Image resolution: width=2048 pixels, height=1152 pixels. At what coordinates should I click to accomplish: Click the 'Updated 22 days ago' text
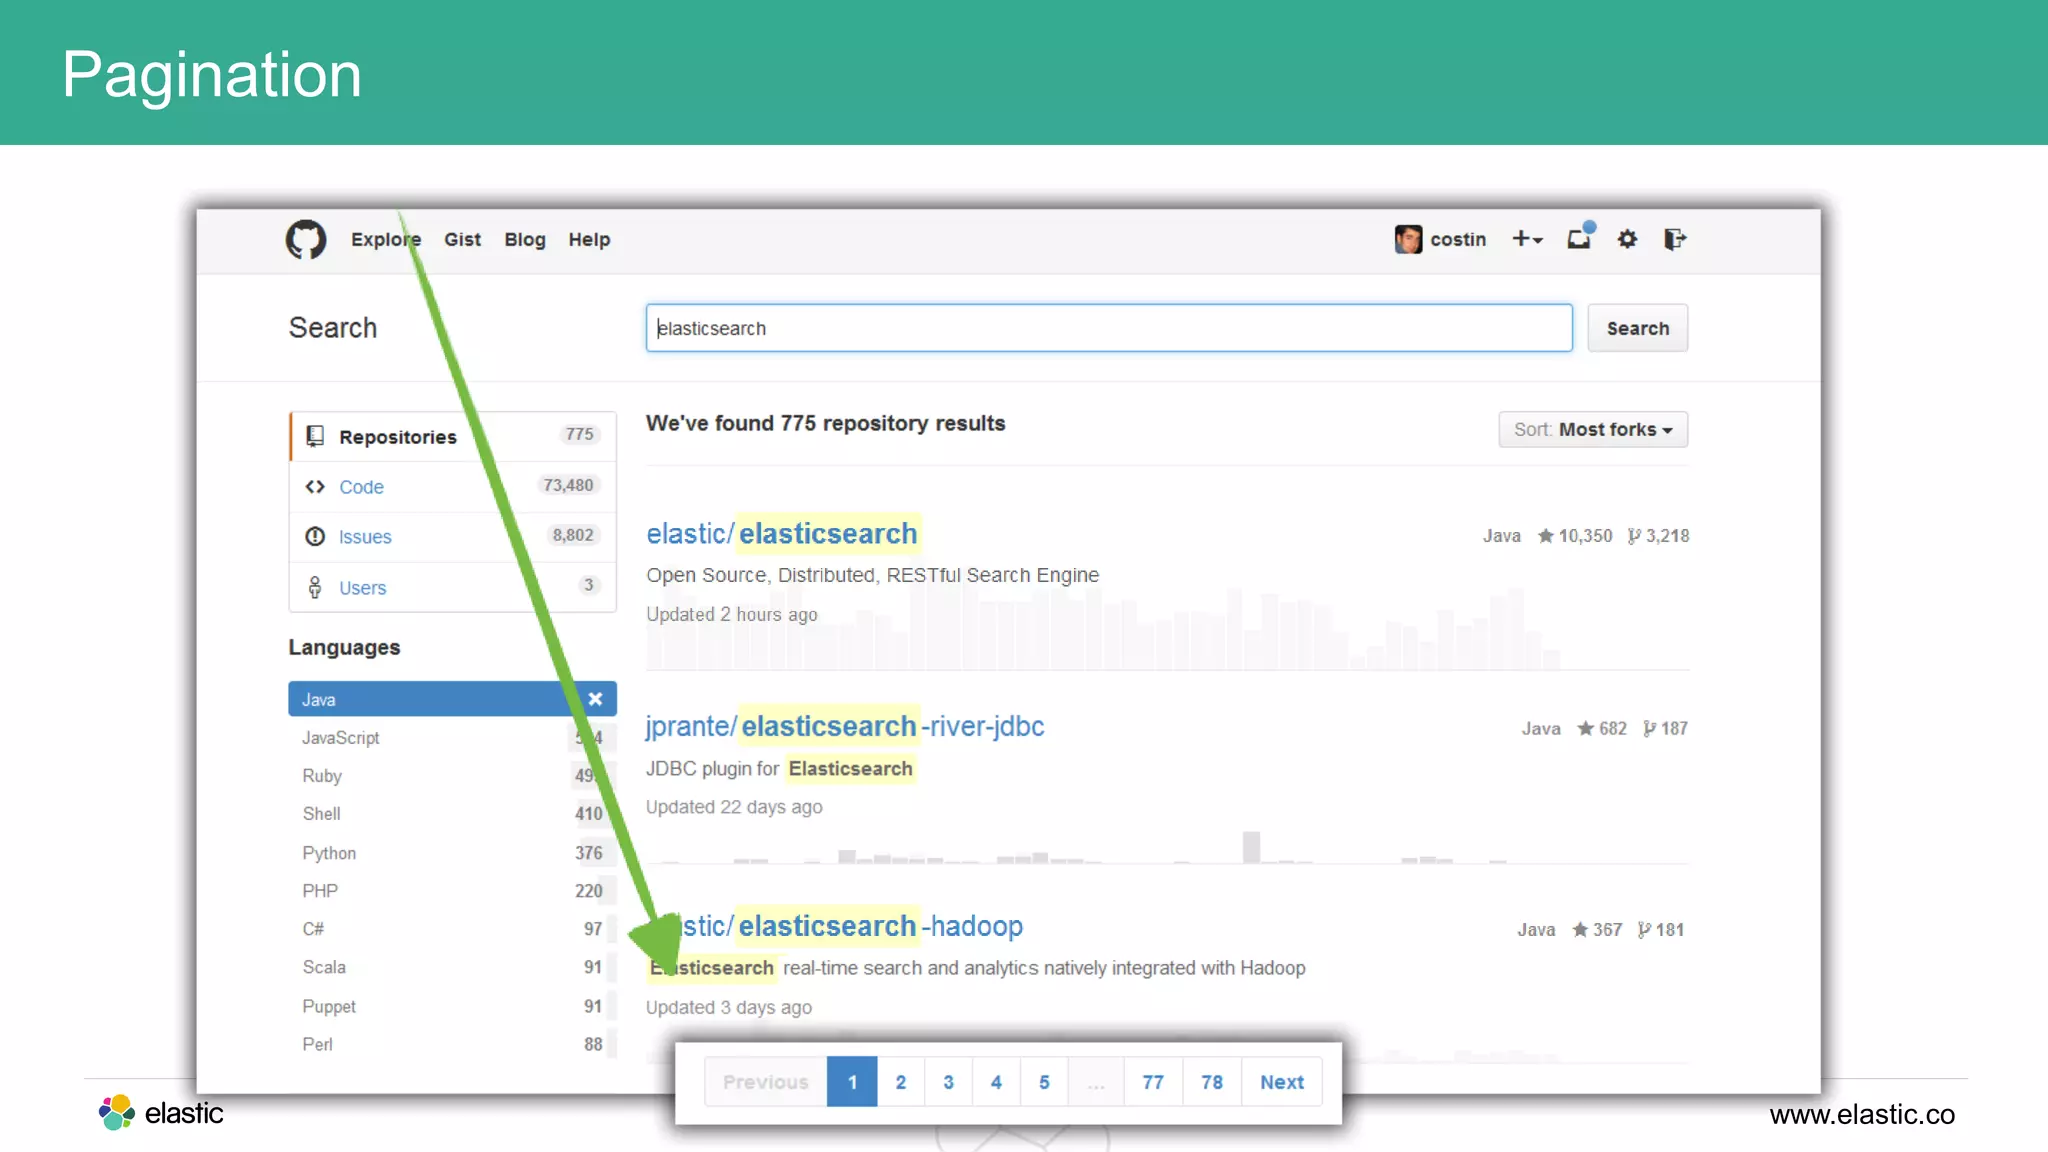coord(734,807)
